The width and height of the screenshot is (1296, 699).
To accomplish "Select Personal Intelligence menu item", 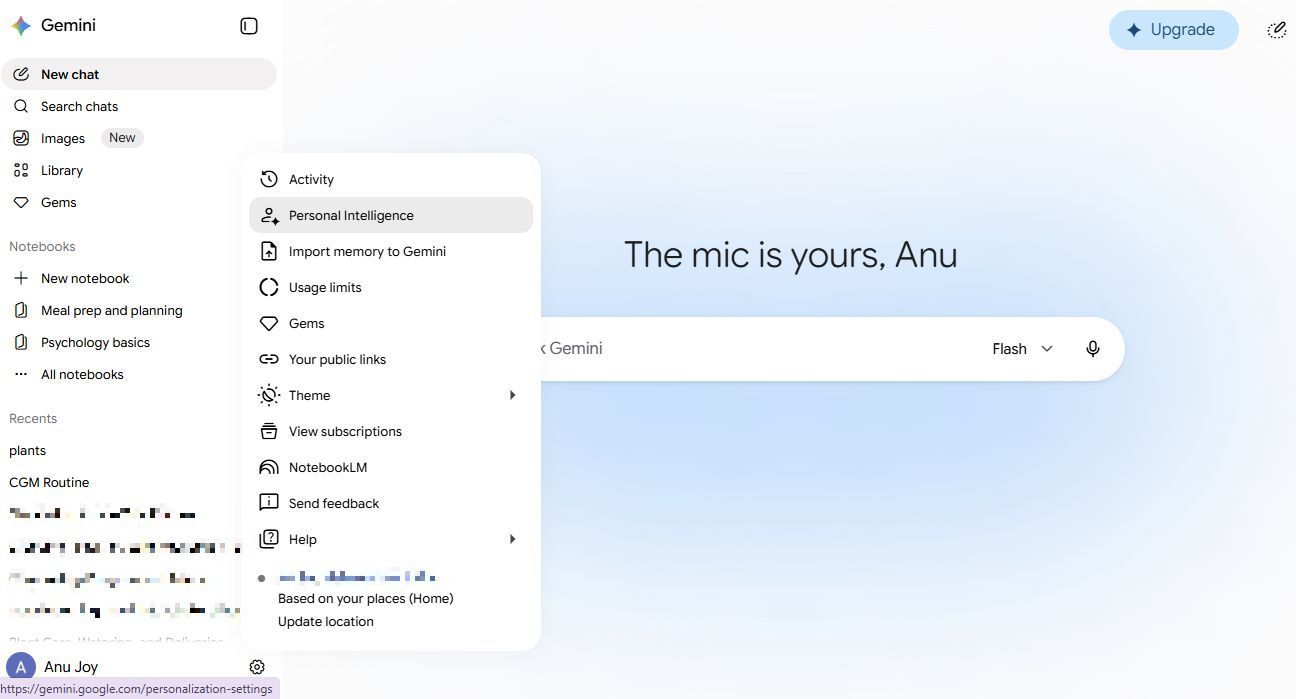I will click(391, 215).
